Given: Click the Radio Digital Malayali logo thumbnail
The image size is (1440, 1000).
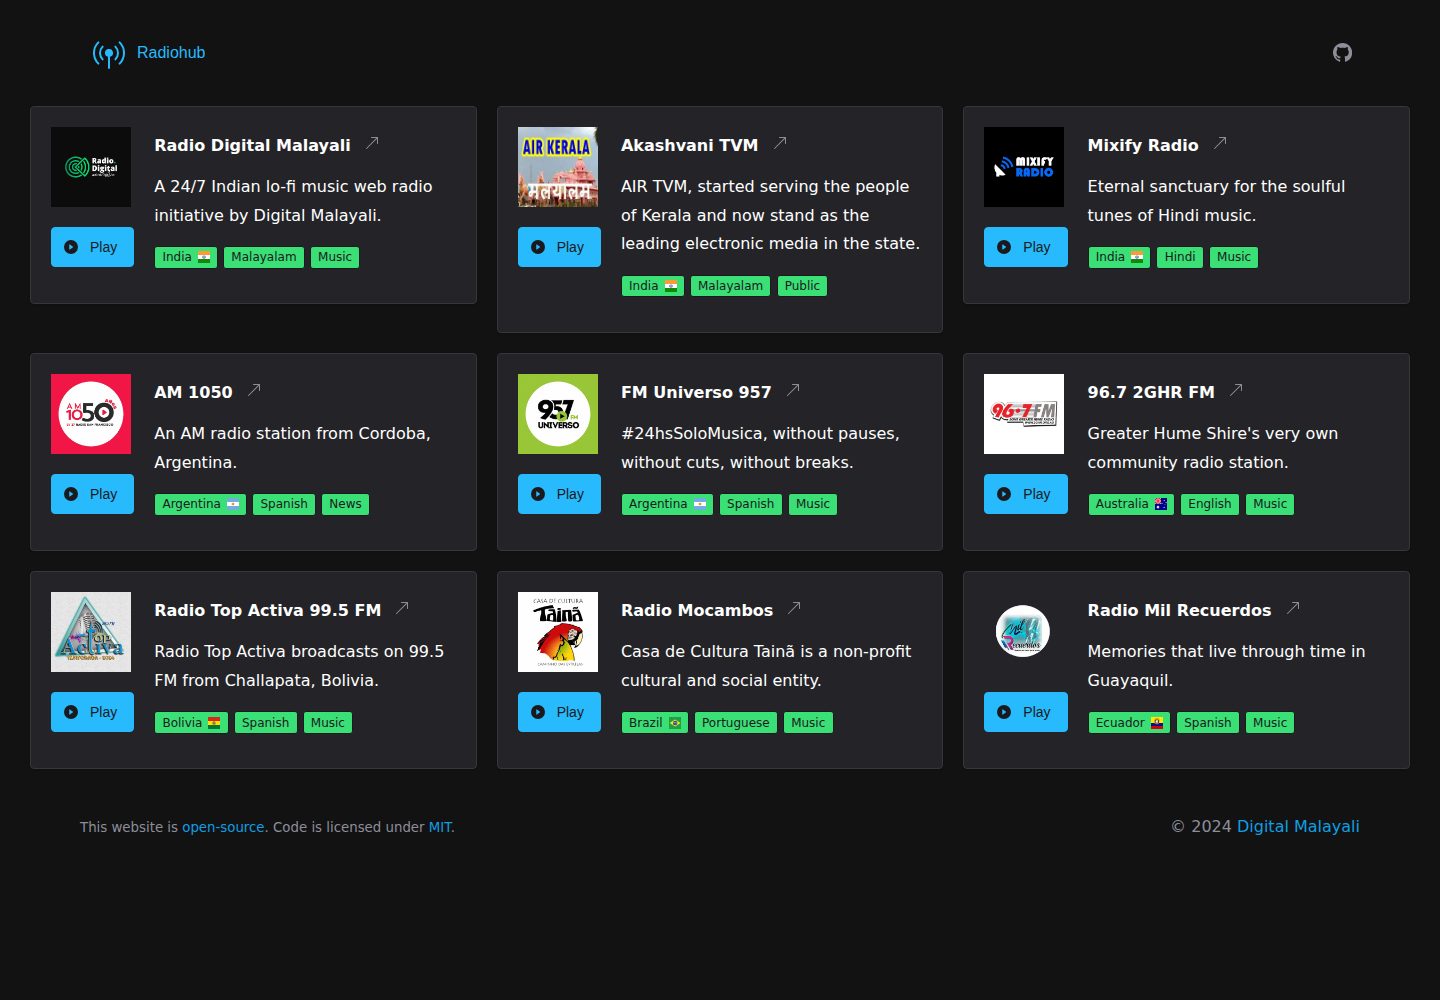Looking at the screenshot, I should (x=91, y=167).
